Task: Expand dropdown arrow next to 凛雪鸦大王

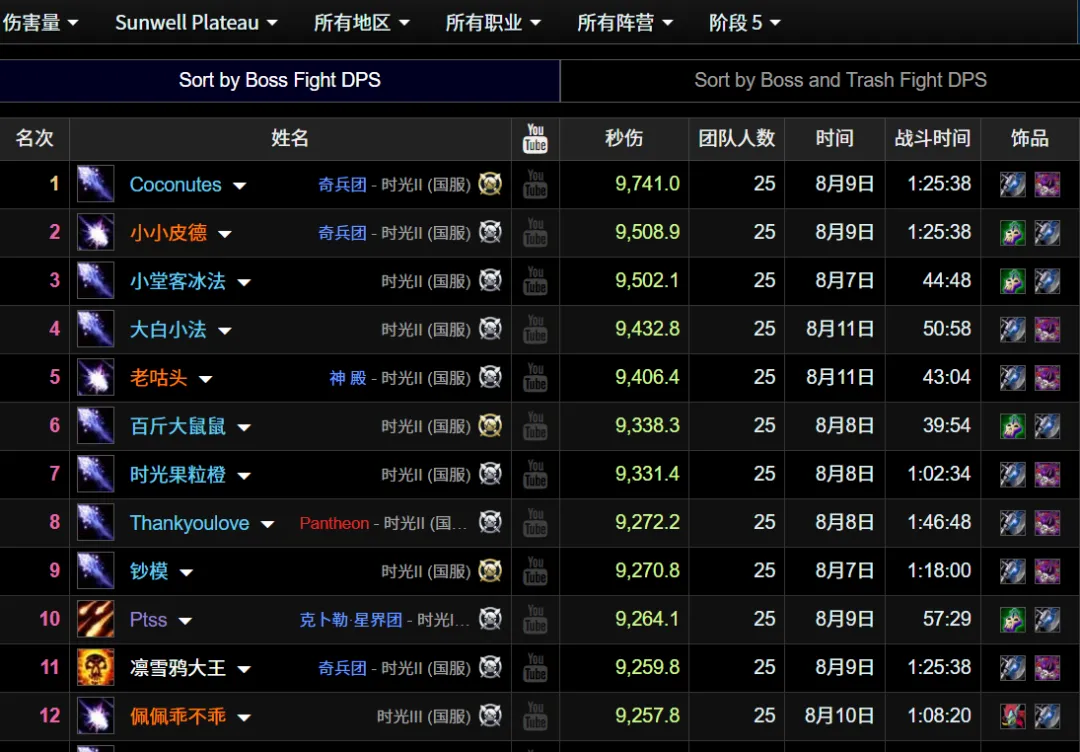Action: click(244, 669)
